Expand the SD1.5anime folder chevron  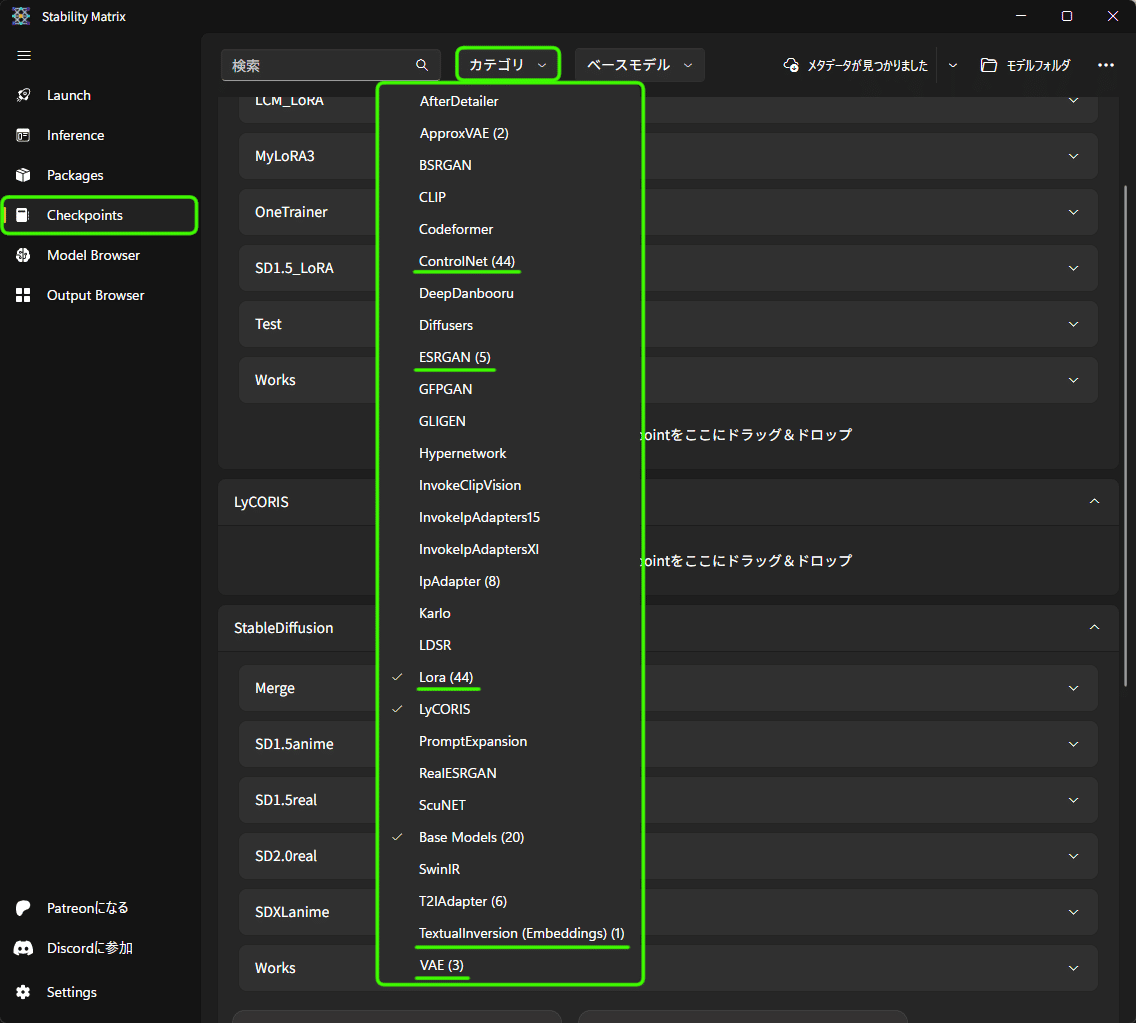click(1074, 744)
